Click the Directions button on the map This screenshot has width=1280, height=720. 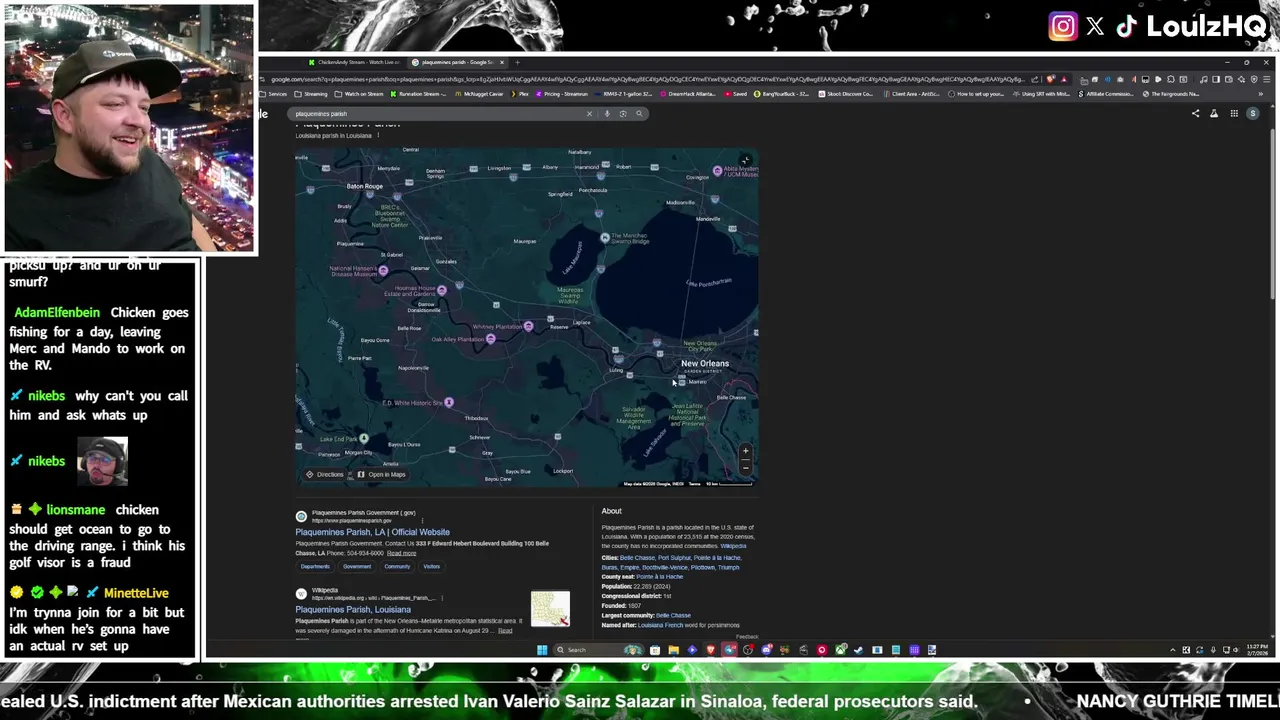(324, 474)
